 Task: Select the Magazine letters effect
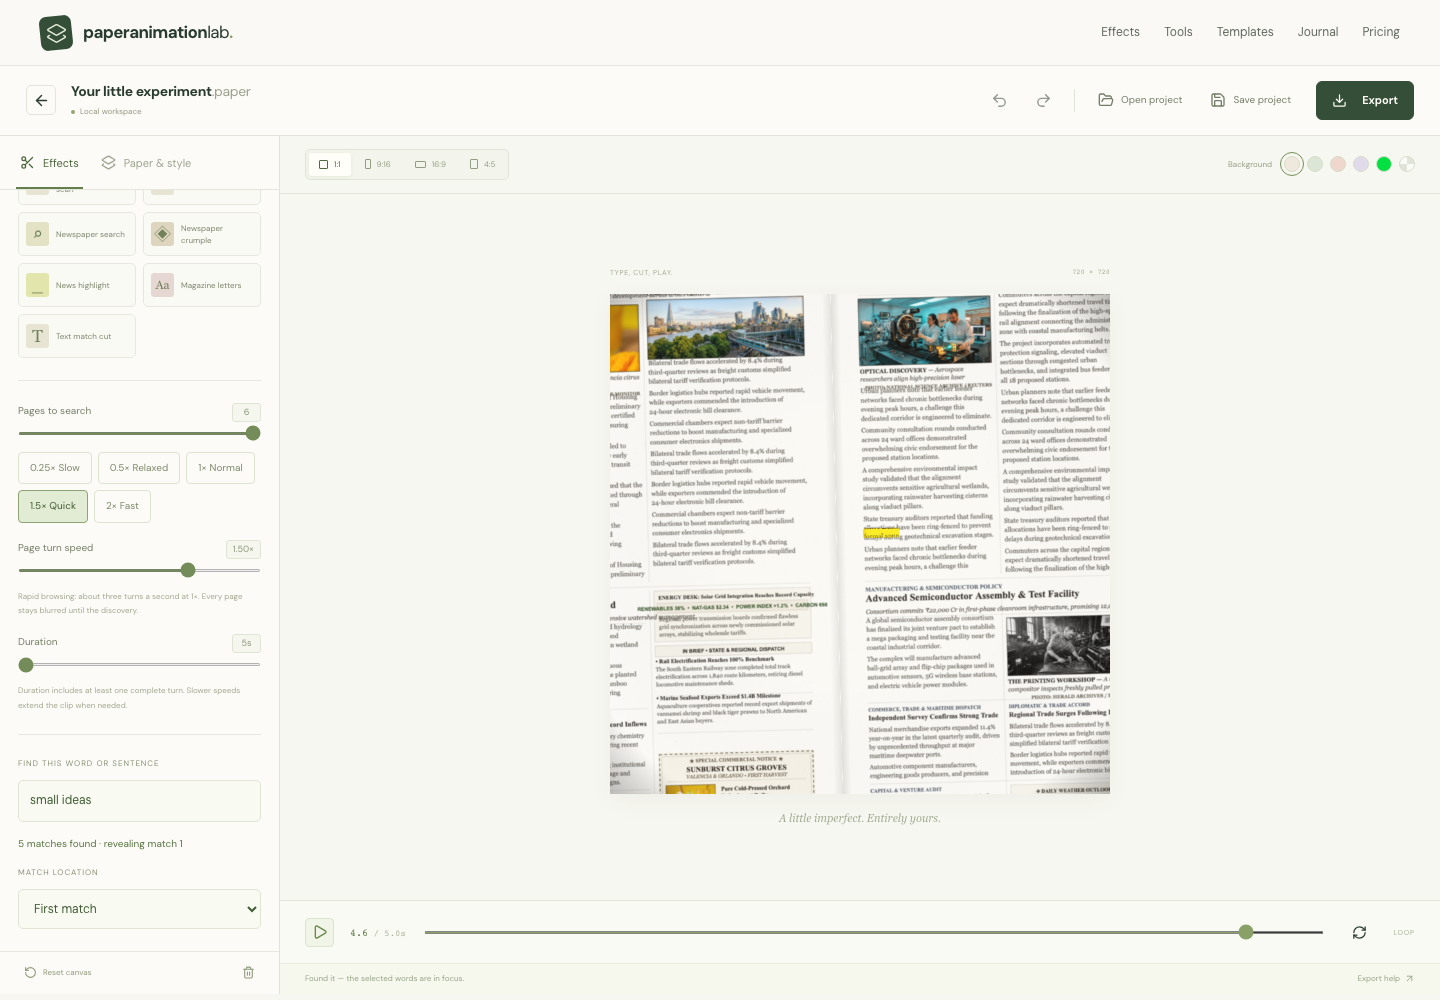[202, 285]
